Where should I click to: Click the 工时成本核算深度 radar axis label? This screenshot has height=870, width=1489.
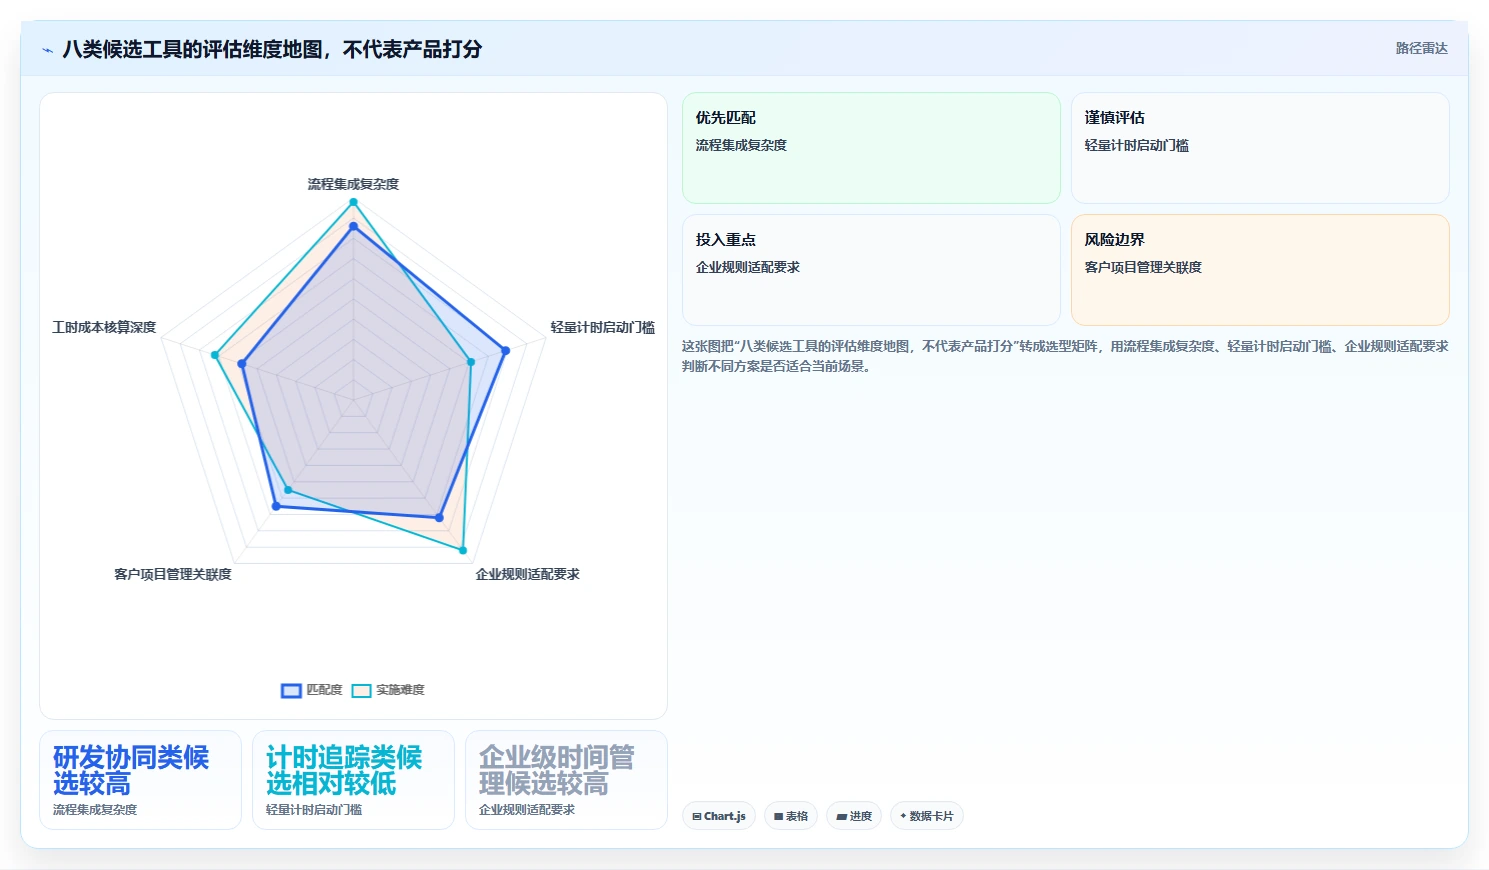[104, 327]
